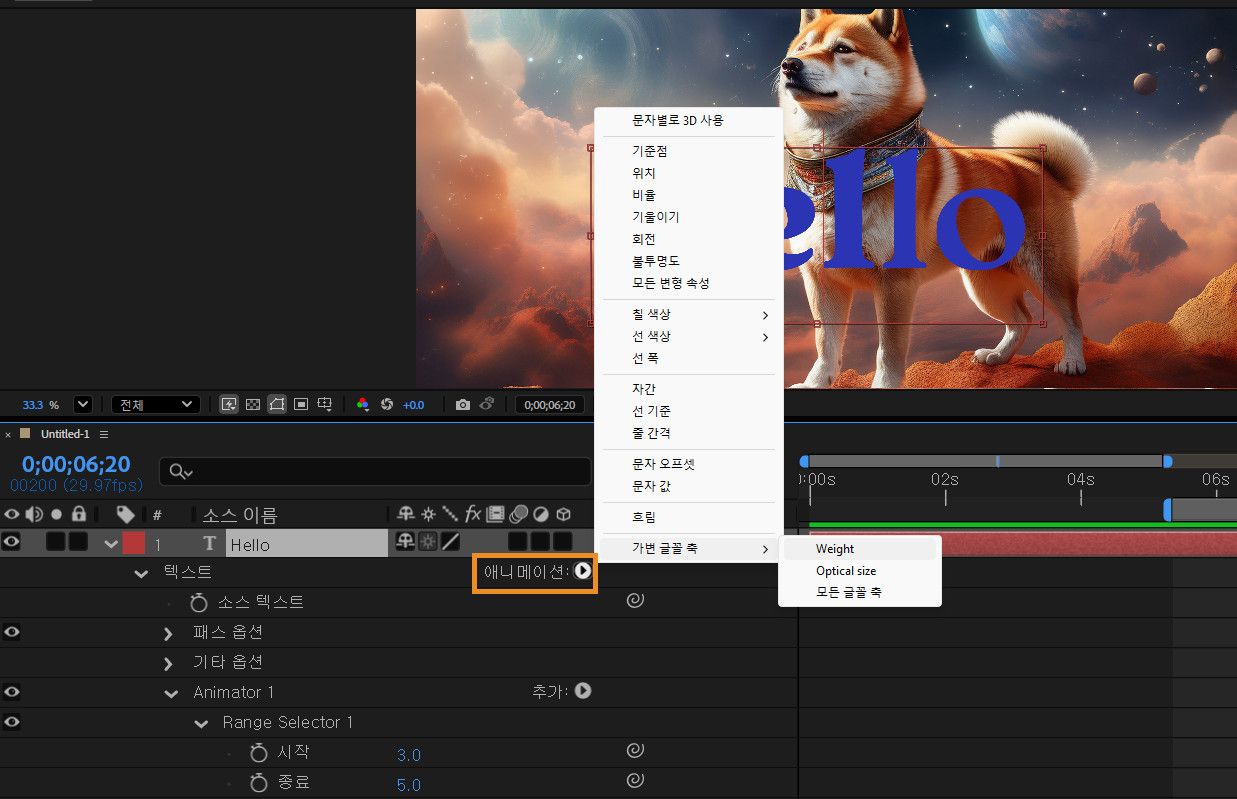Open Untitled-1 panel menu hamburger
The height and width of the screenshot is (799, 1237).
104,434
